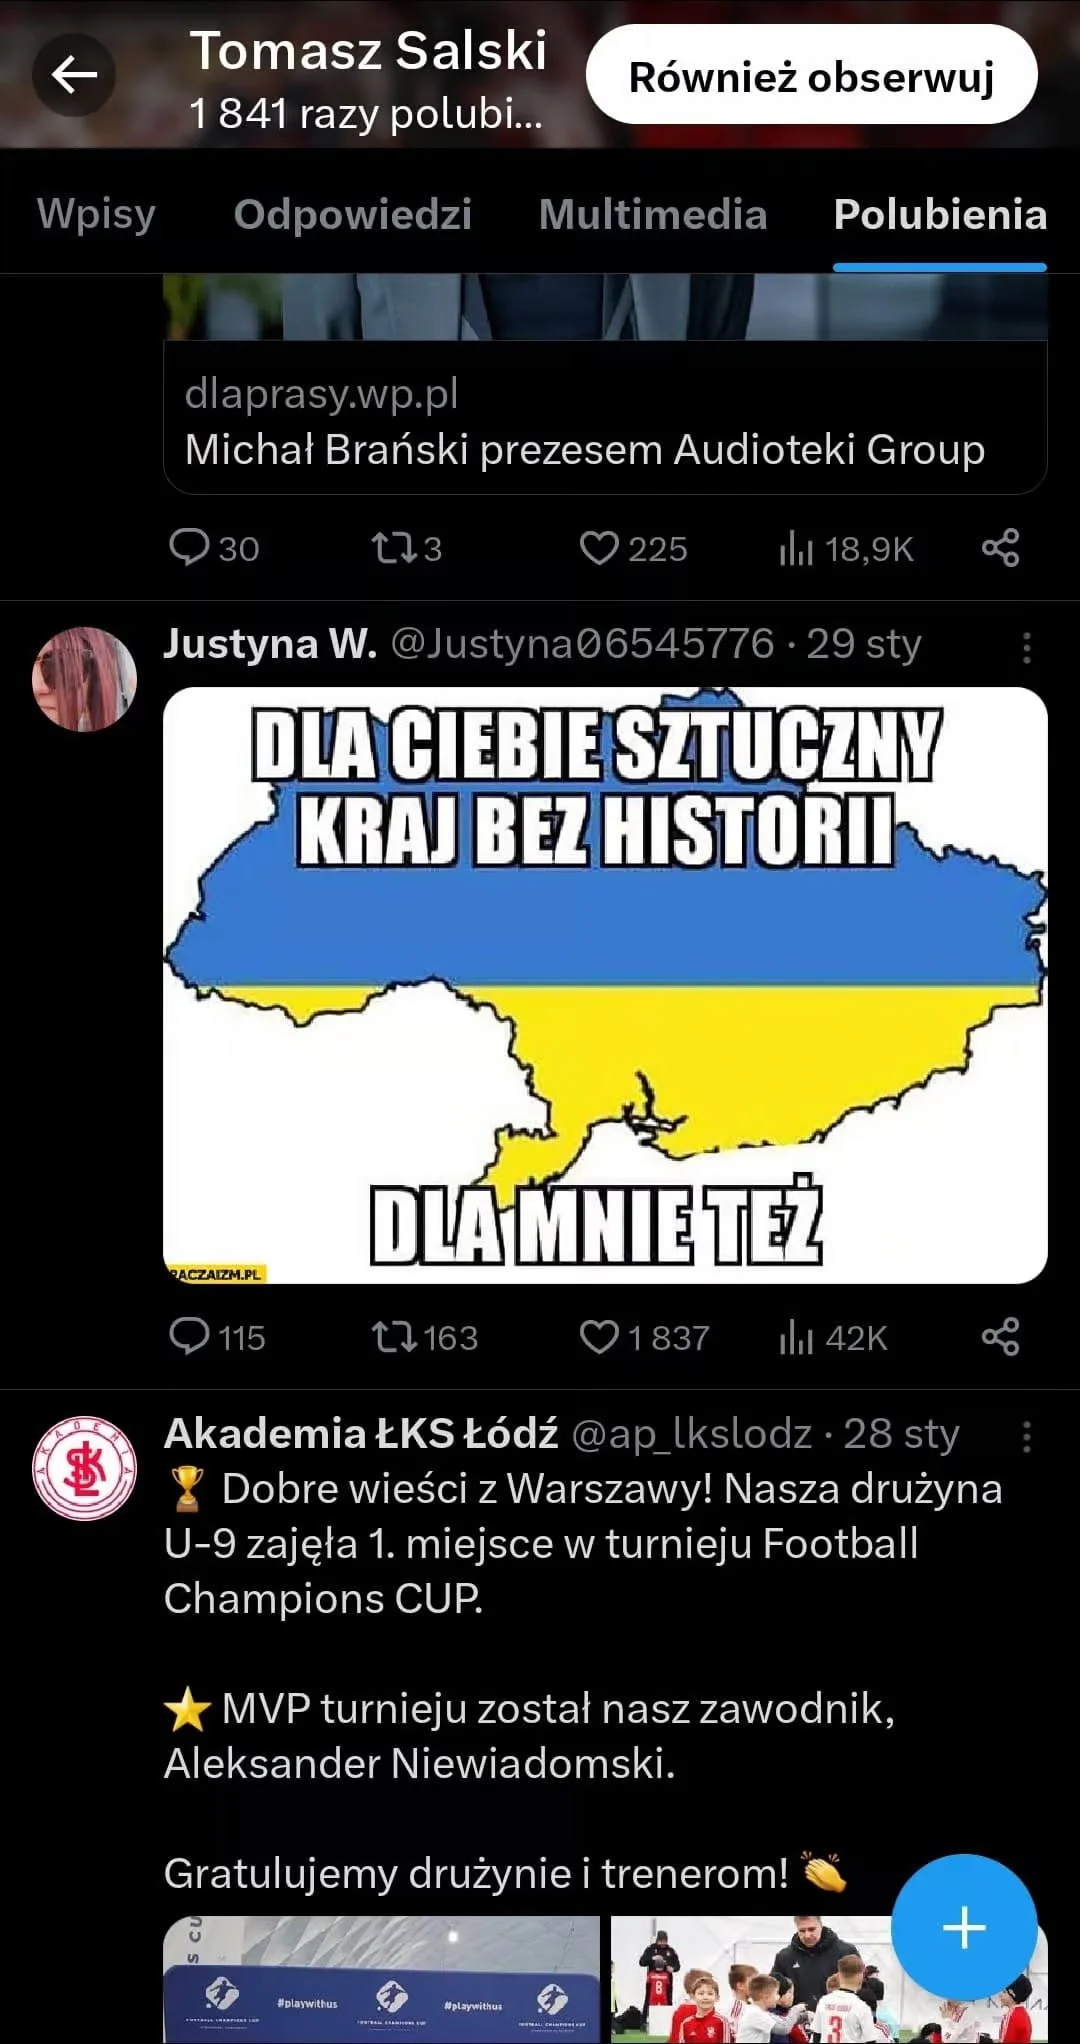Share Justyna W.'s post

1000,1337
